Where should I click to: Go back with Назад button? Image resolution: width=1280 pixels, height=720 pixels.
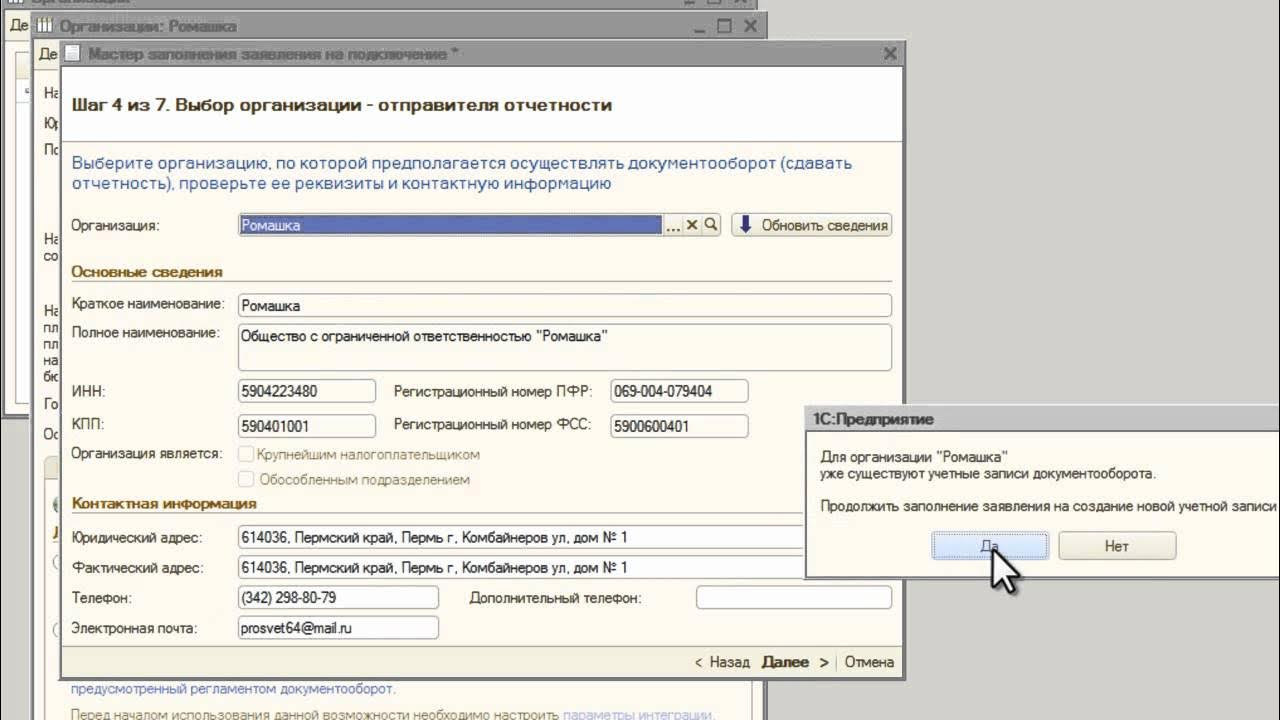(x=721, y=662)
